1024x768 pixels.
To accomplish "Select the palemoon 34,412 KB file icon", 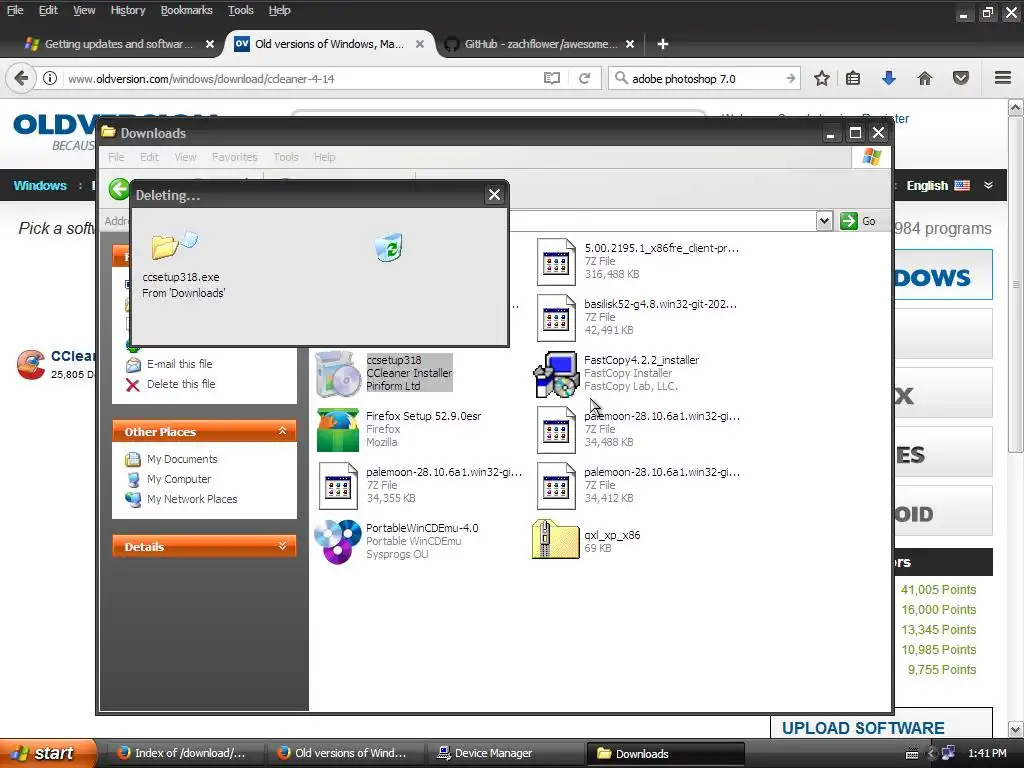I will [556, 486].
